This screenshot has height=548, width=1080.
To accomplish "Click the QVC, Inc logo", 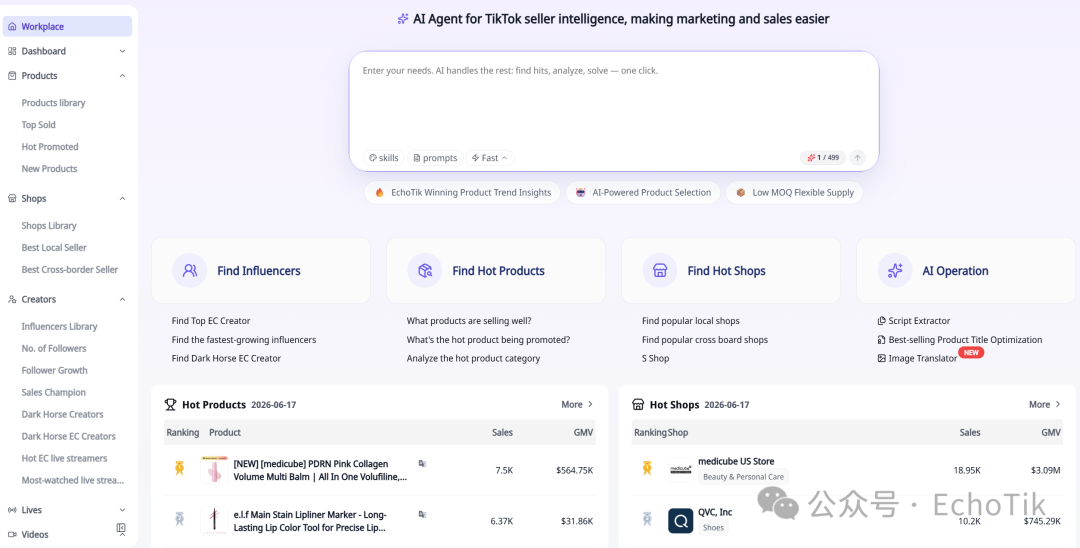I will [x=681, y=520].
